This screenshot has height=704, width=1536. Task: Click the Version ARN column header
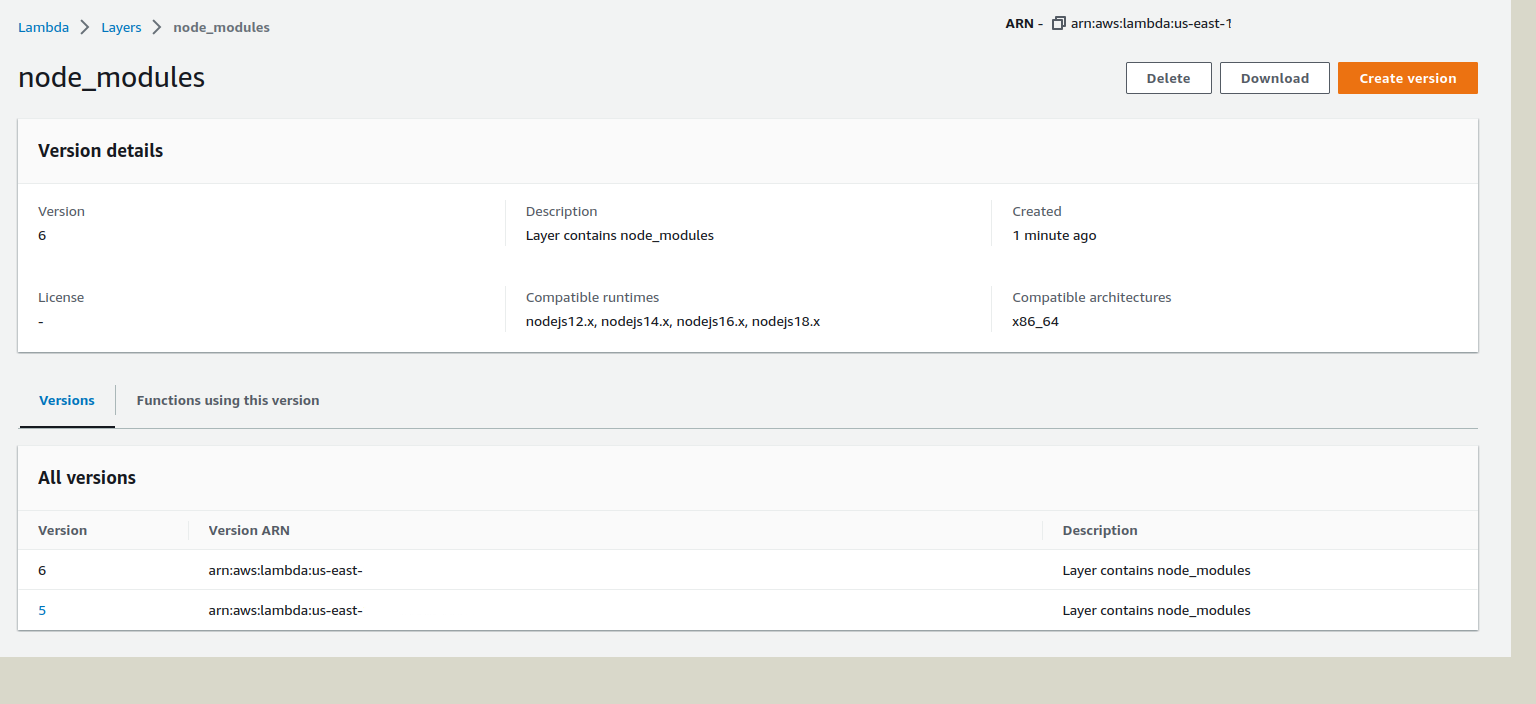pos(249,530)
